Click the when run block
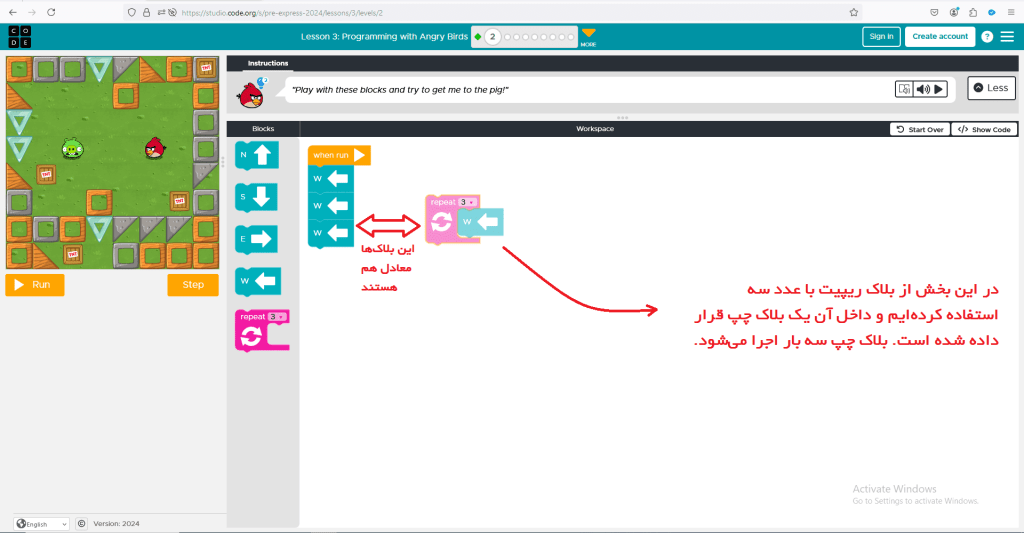The image size is (1024, 533). [337, 155]
